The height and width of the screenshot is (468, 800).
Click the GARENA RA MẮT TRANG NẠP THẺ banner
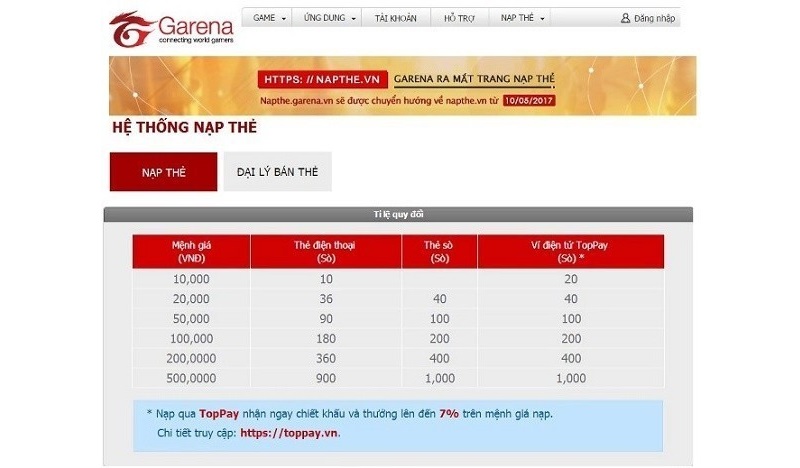[x=474, y=79]
